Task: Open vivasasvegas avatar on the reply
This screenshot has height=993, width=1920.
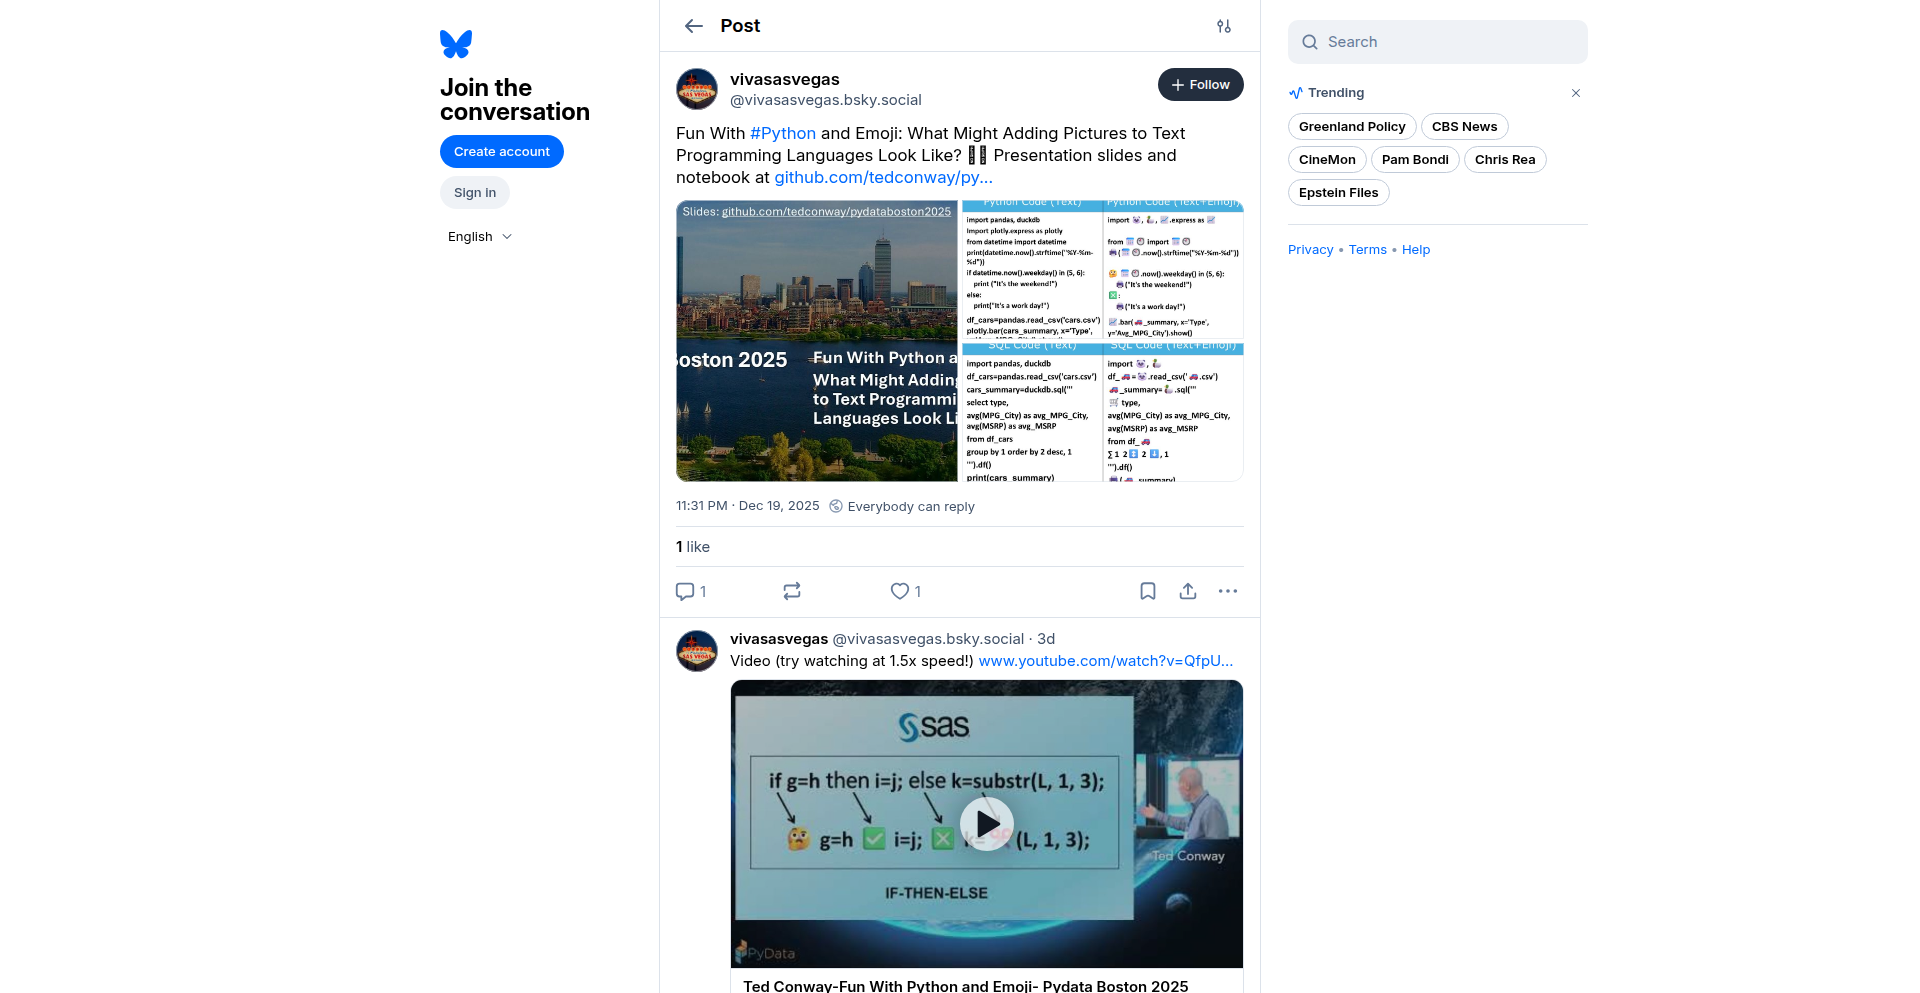Action: coord(697,651)
